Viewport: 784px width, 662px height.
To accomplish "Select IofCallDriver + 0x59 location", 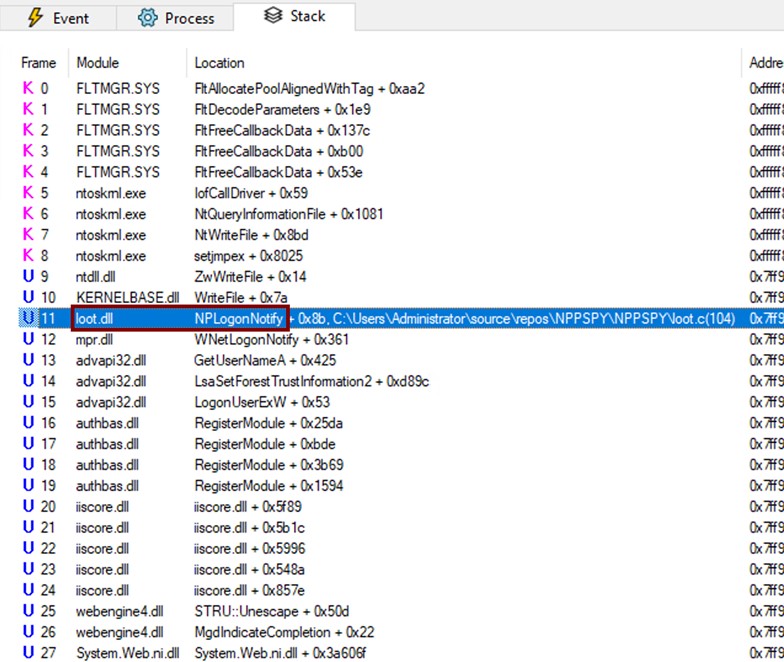I will point(251,194).
